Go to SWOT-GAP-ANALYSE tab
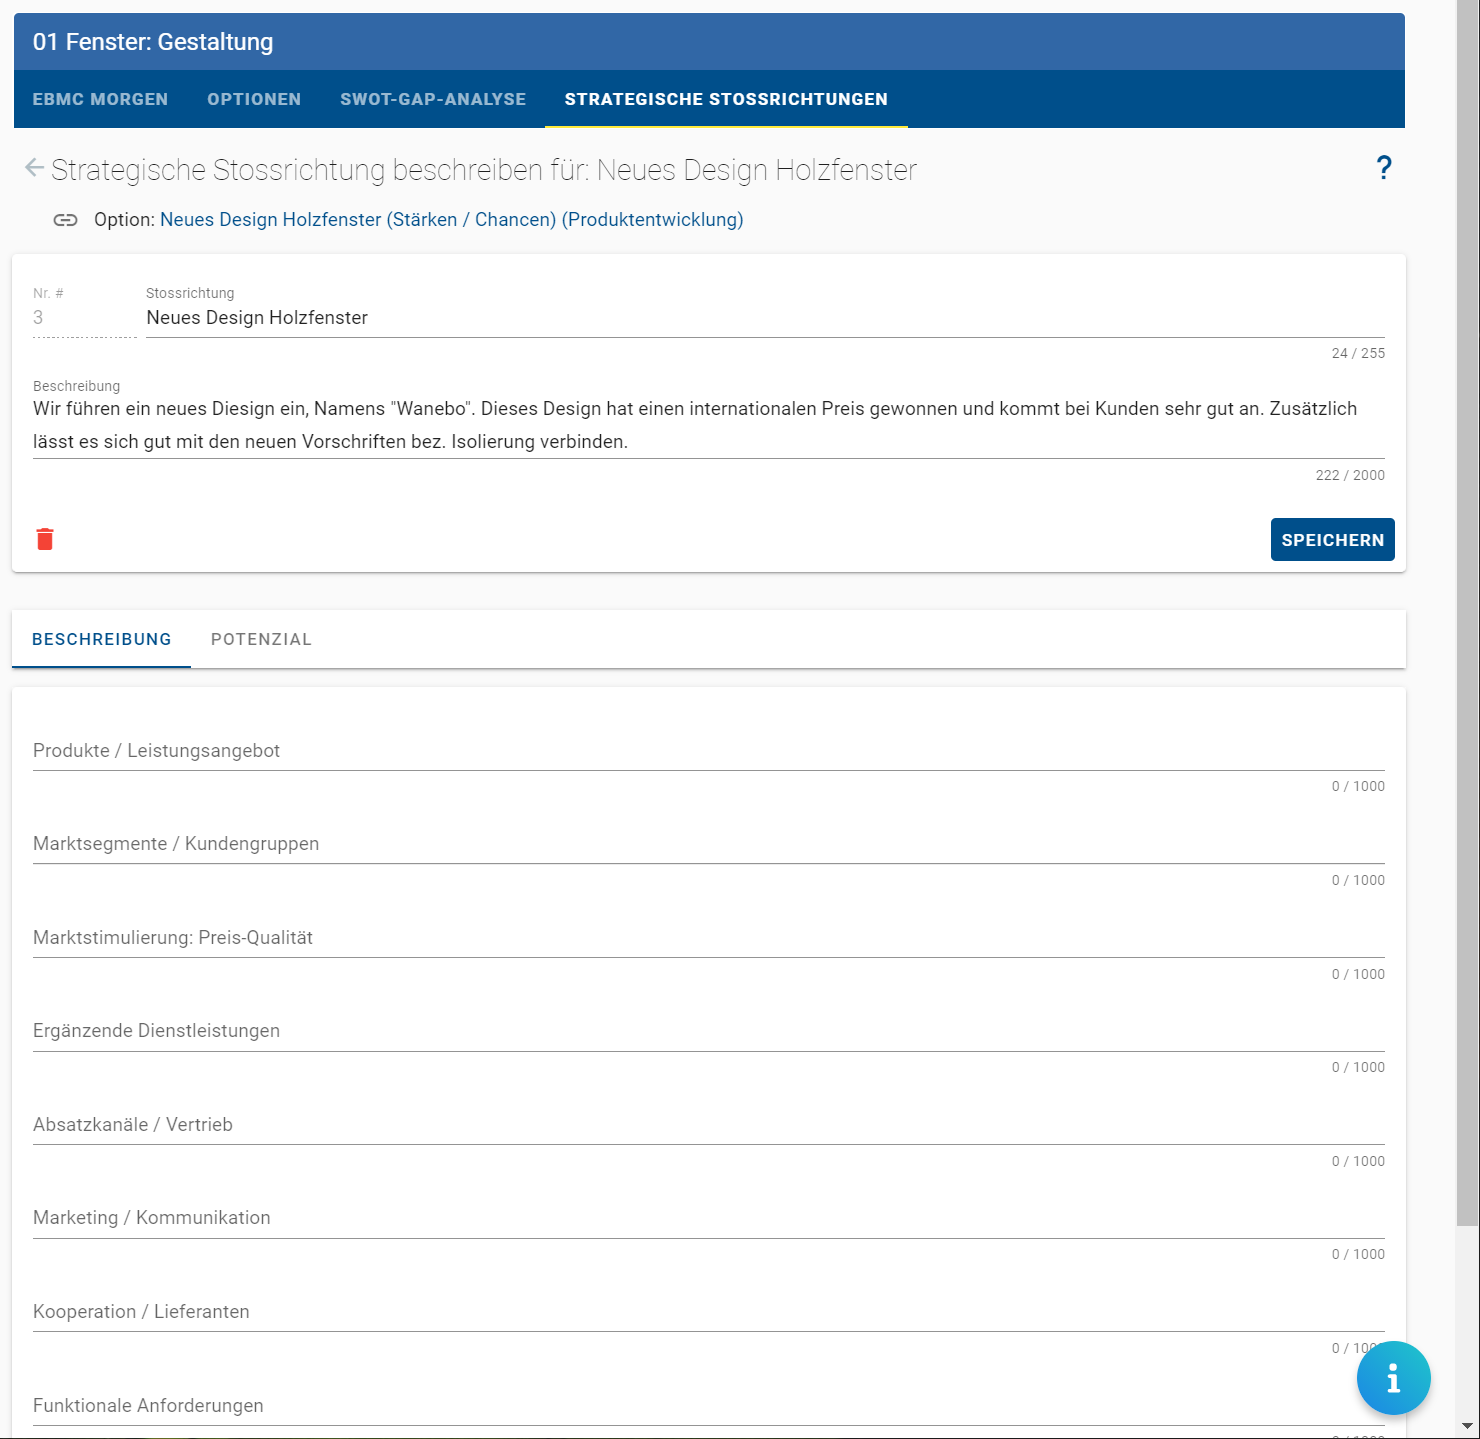The width and height of the screenshot is (1480, 1439). pyautogui.click(x=433, y=99)
